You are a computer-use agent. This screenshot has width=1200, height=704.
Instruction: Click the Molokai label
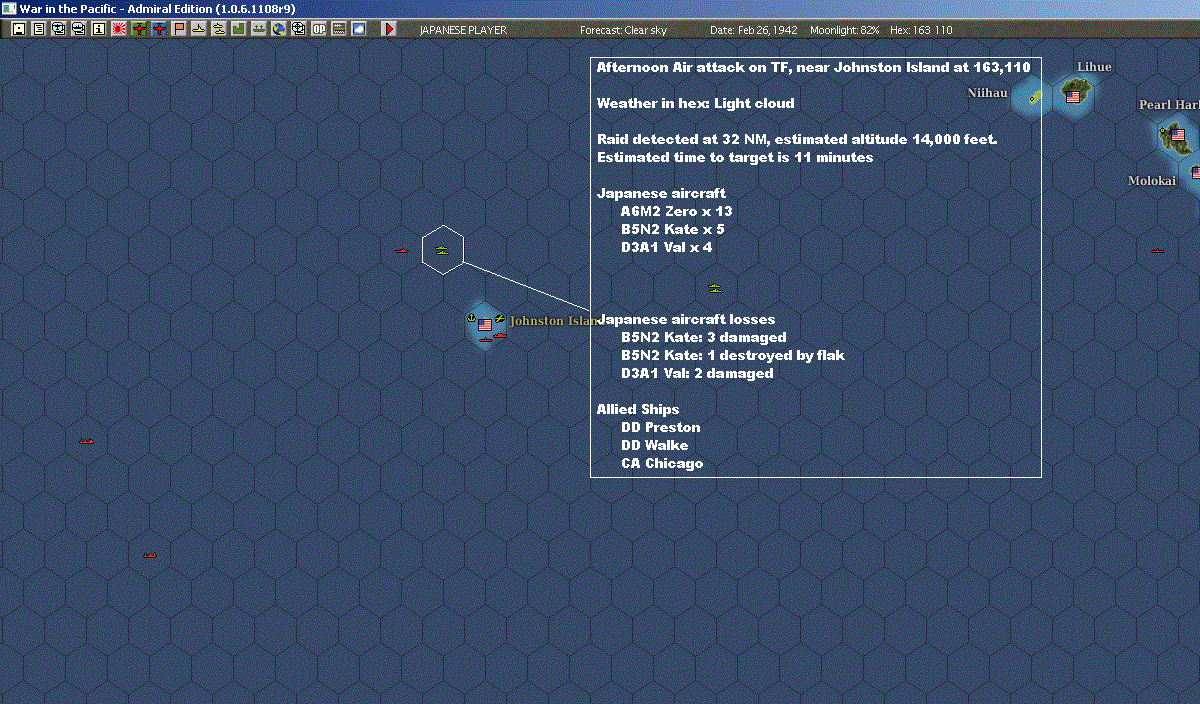click(x=1152, y=181)
